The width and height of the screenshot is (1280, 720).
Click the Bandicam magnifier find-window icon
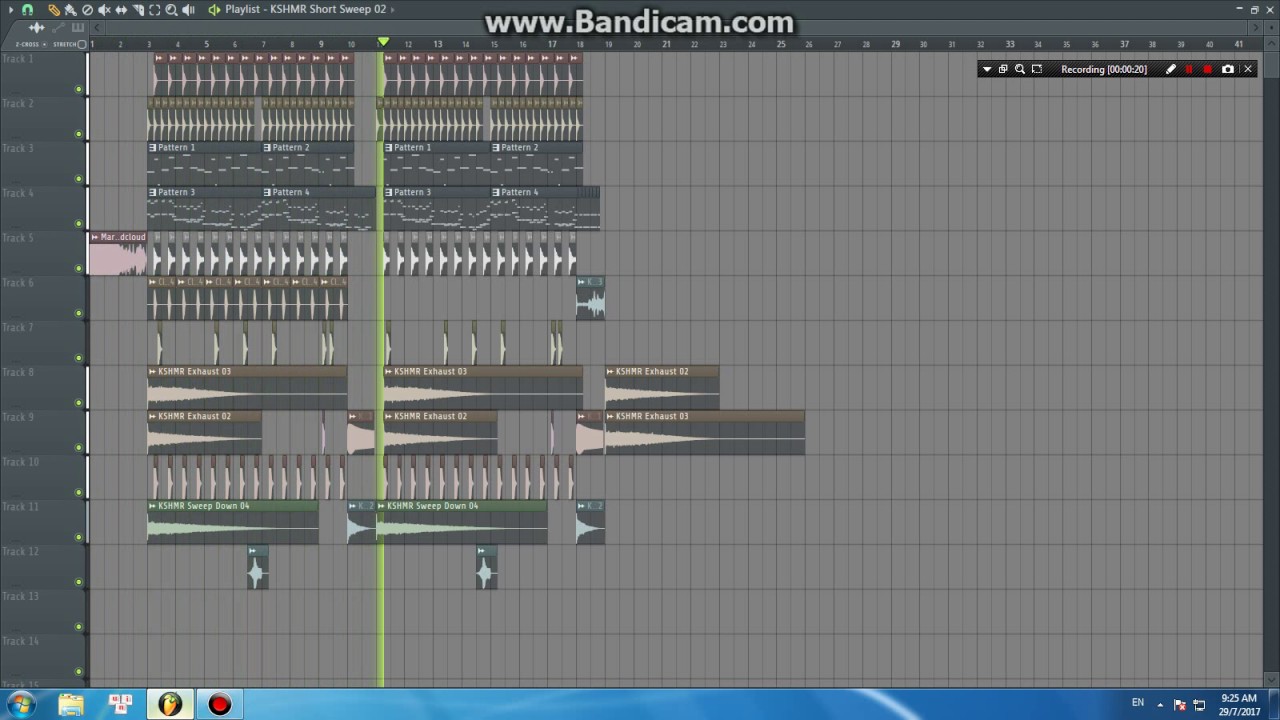pyautogui.click(x=1020, y=69)
